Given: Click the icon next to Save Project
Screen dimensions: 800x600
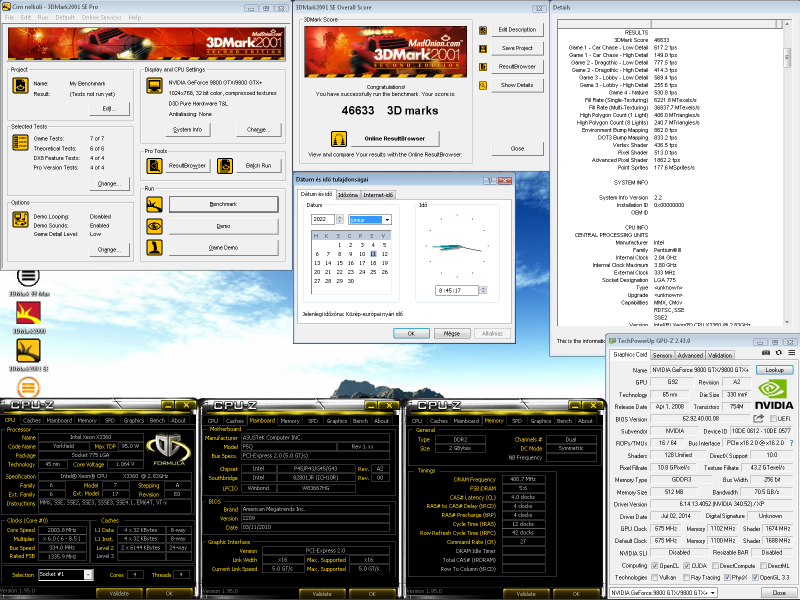Looking at the screenshot, I should pos(483,49).
